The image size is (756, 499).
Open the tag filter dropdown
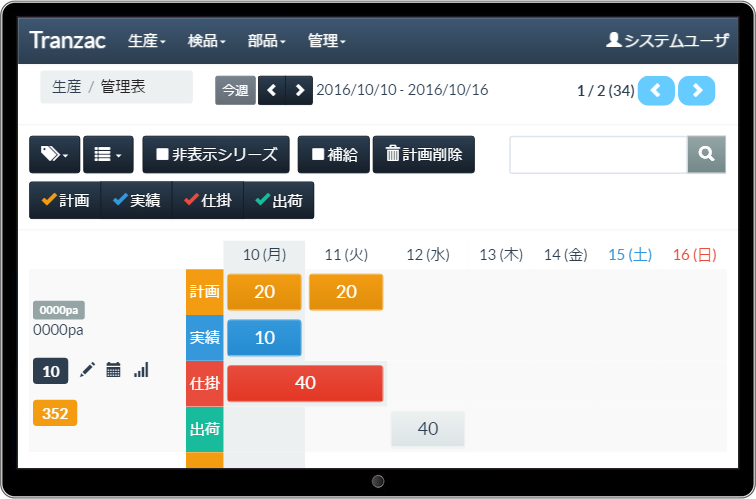(54, 154)
